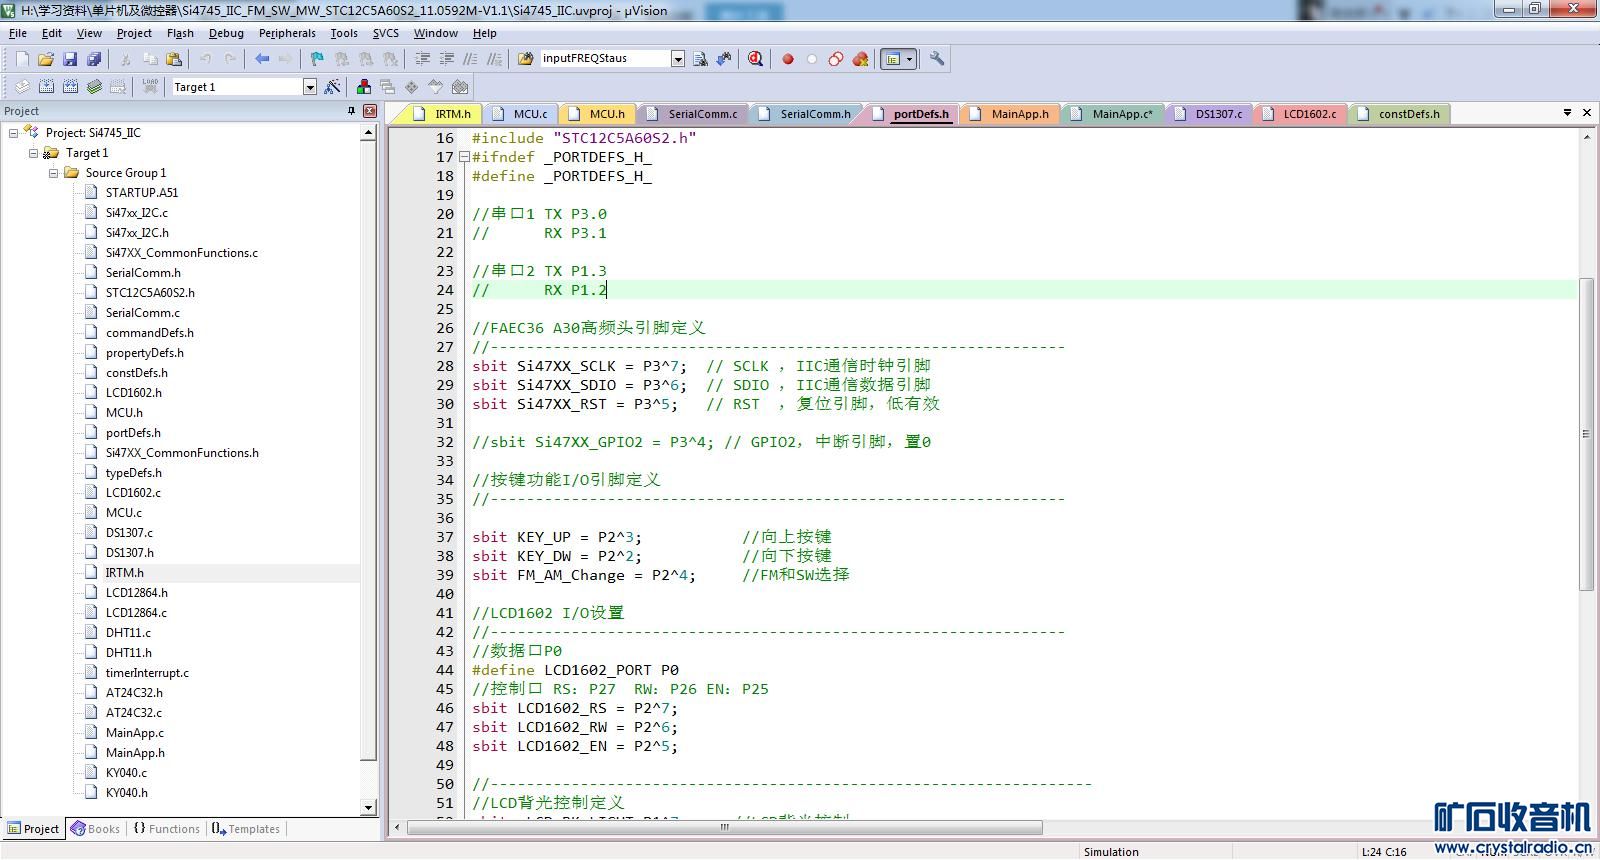
Task: Insert a breakpoint using red dot icon
Action: [788, 59]
